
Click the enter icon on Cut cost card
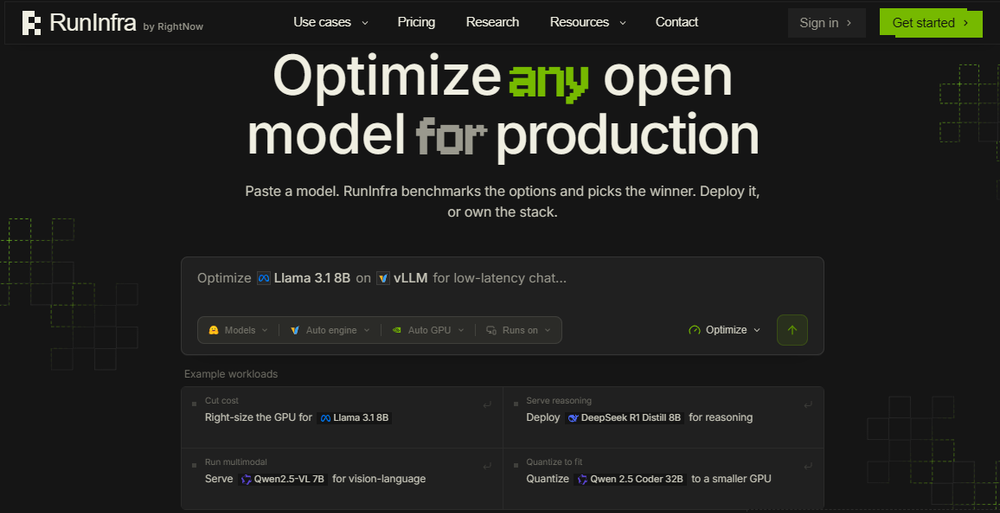pyautogui.click(x=487, y=405)
